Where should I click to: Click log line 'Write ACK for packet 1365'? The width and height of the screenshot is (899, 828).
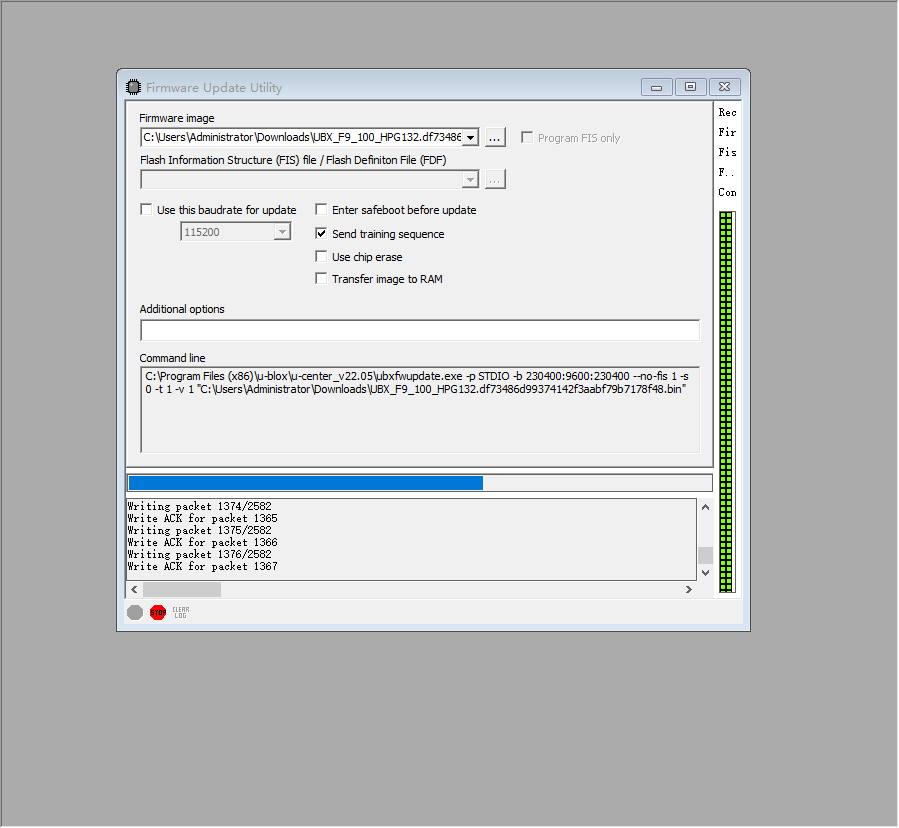coord(202,518)
